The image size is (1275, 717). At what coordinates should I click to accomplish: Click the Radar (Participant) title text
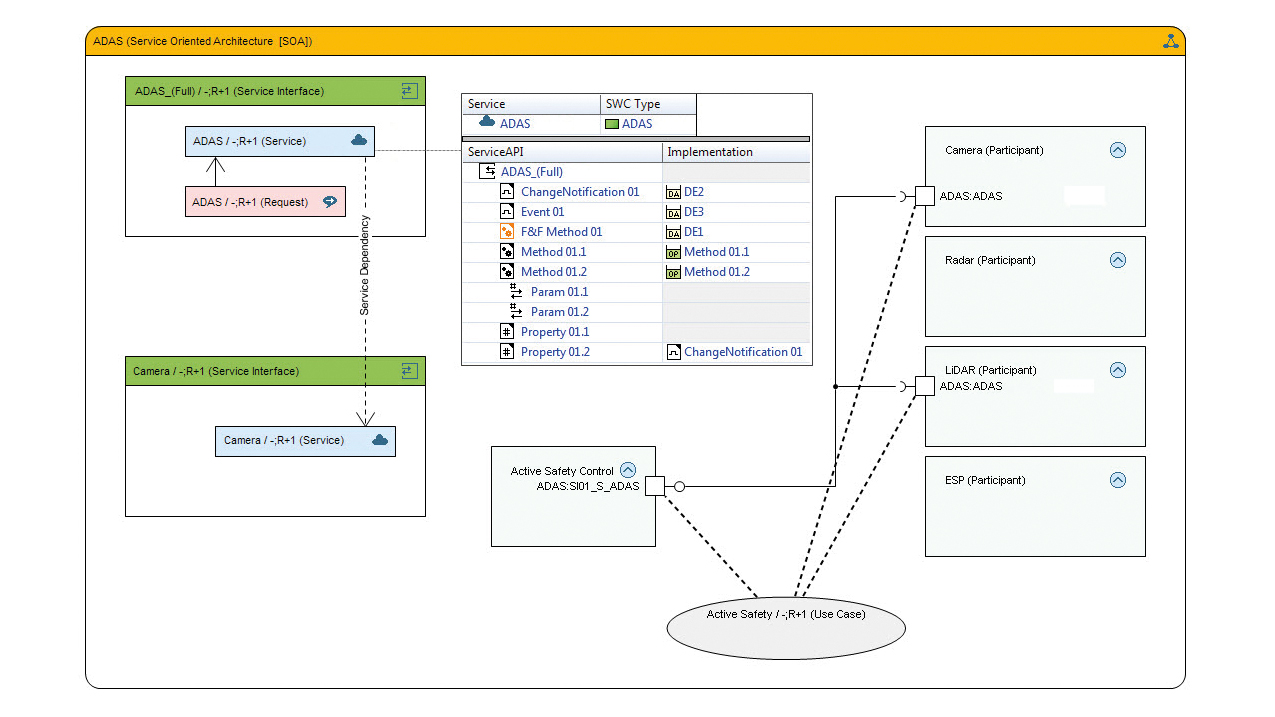[990, 260]
